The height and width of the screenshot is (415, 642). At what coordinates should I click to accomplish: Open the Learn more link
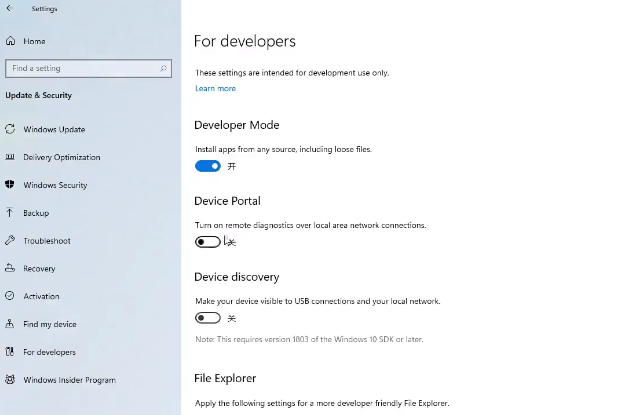215,88
